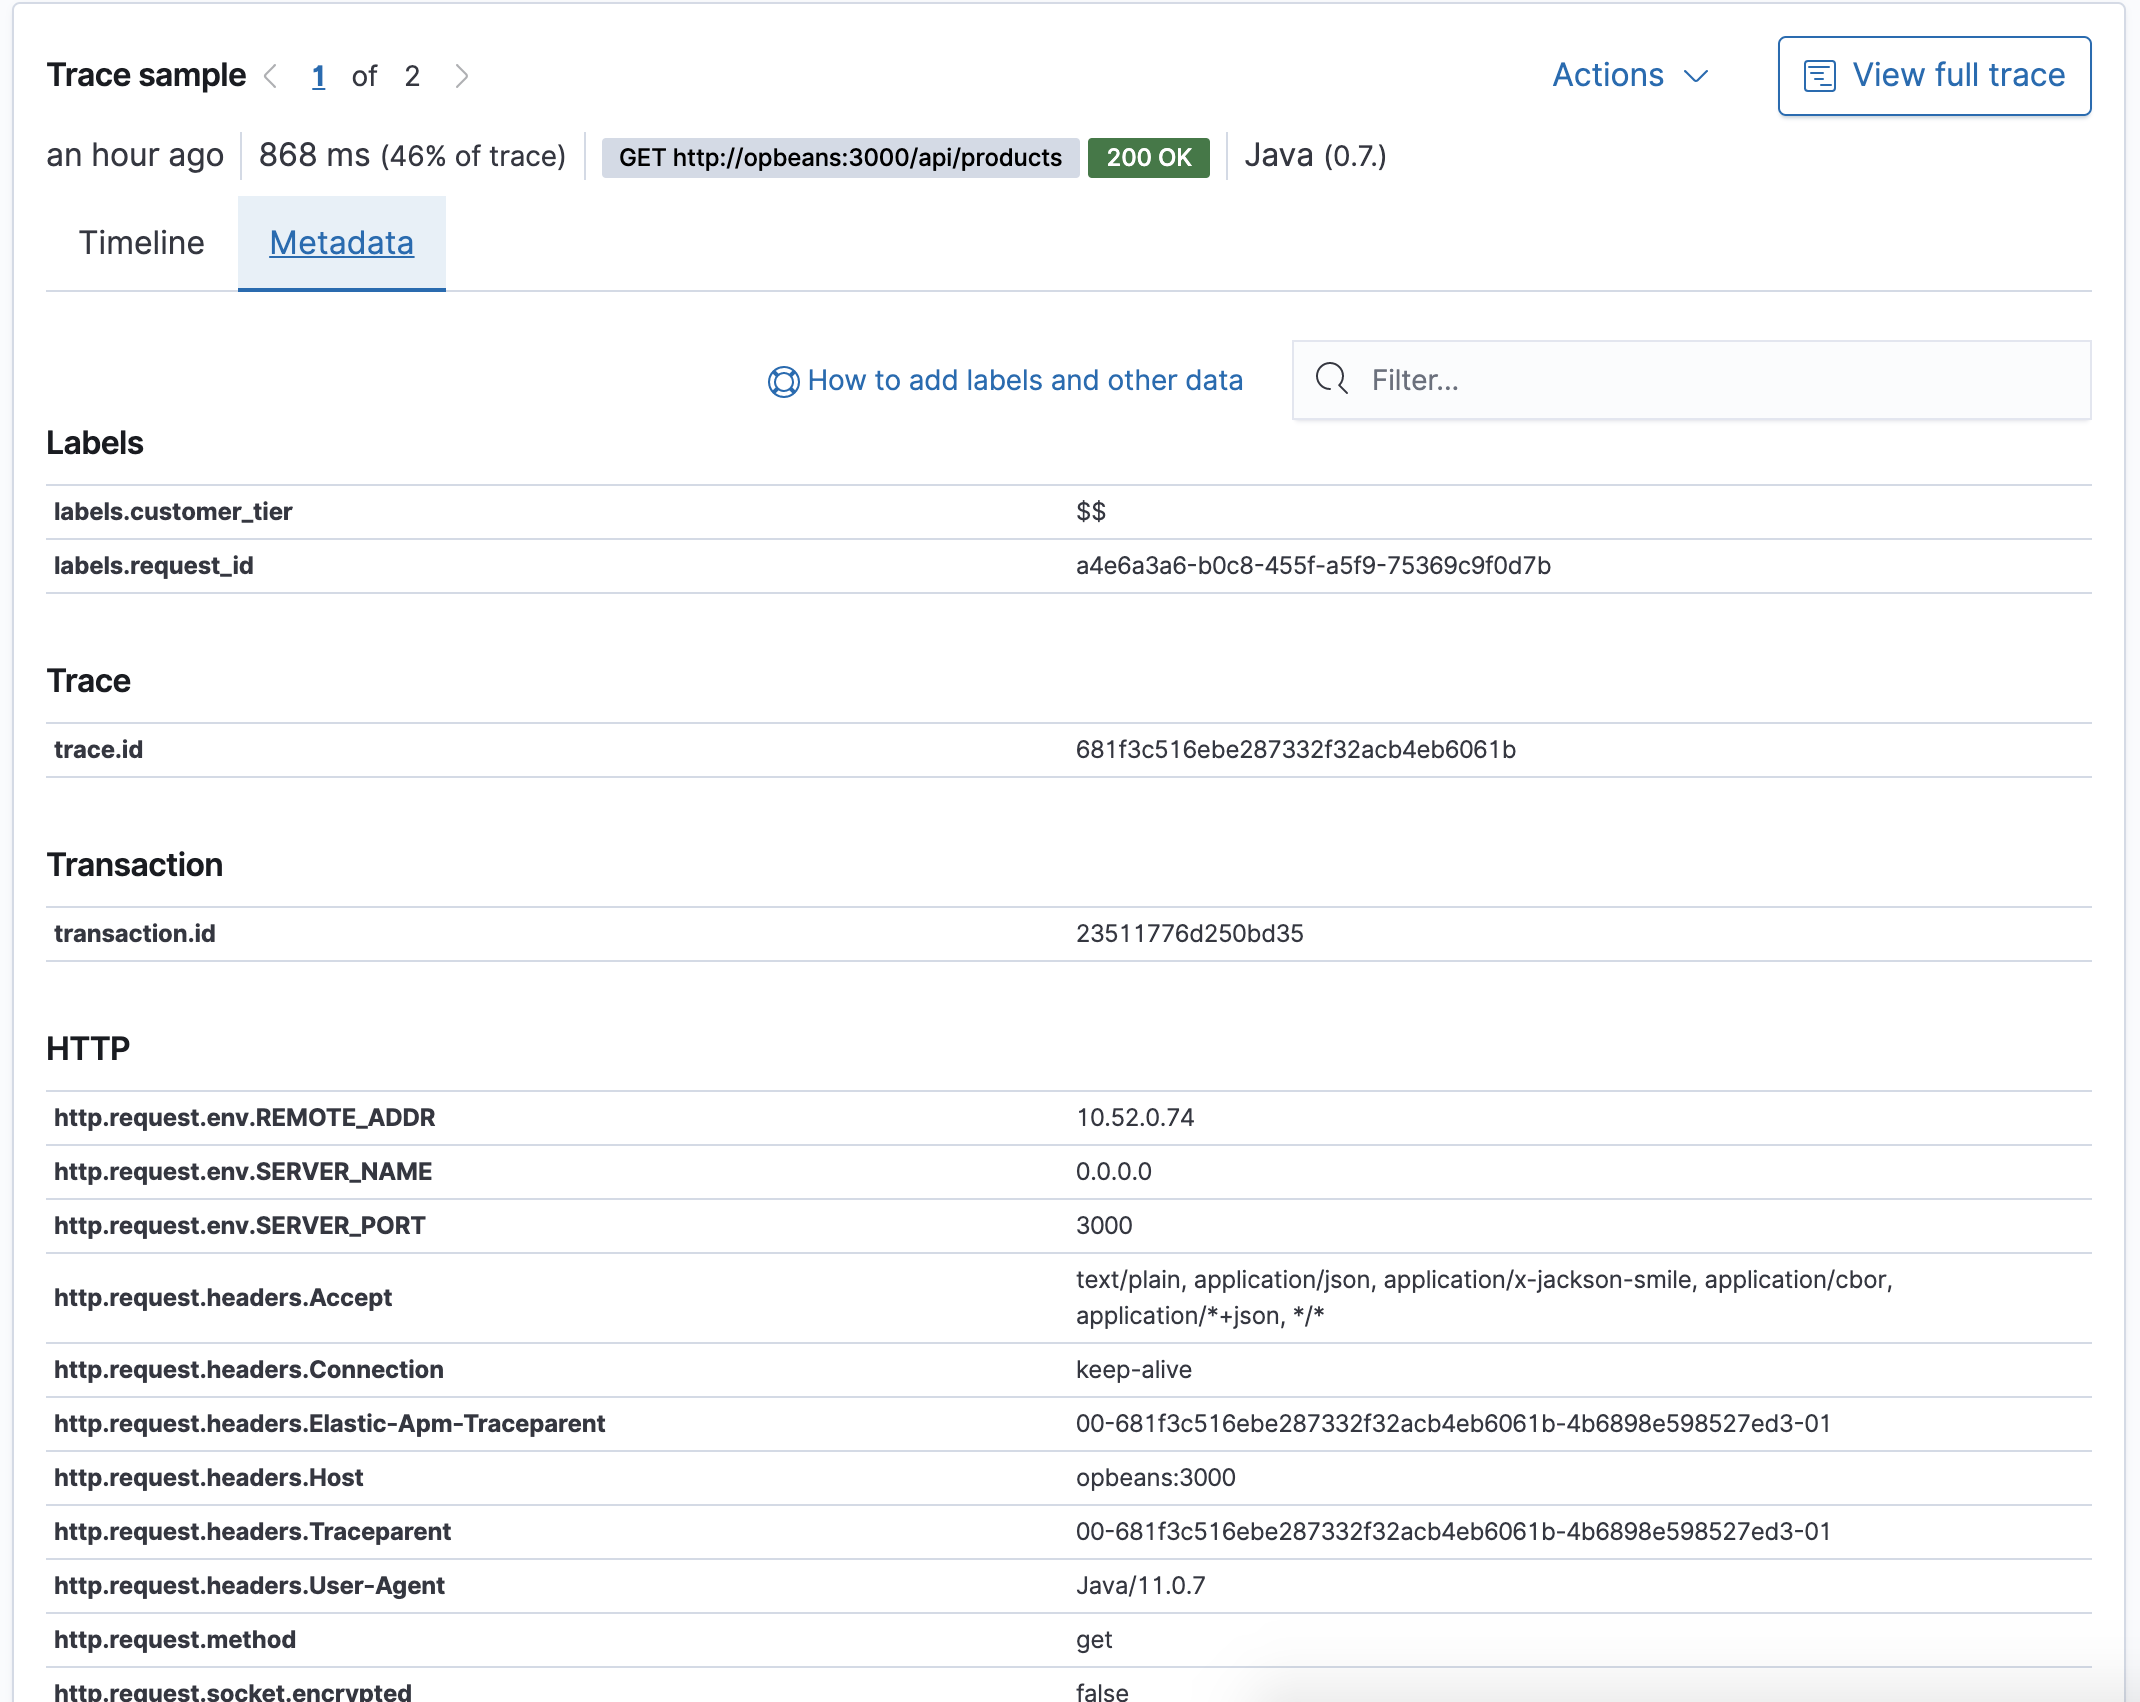Click the left chevron to view previous sample
The image size is (2140, 1702).
(271, 75)
